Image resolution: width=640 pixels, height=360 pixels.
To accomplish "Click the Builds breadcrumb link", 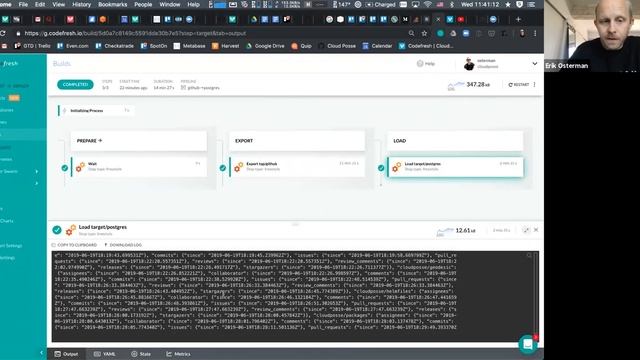I will 62,63.
